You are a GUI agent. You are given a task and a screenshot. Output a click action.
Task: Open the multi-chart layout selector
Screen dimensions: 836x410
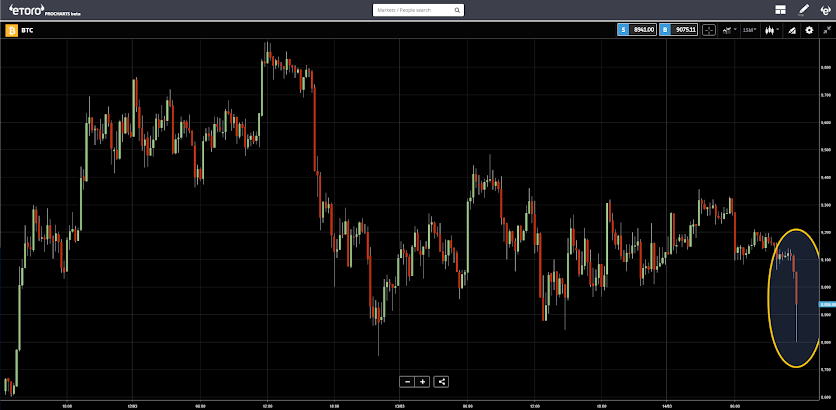[x=781, y=10]
